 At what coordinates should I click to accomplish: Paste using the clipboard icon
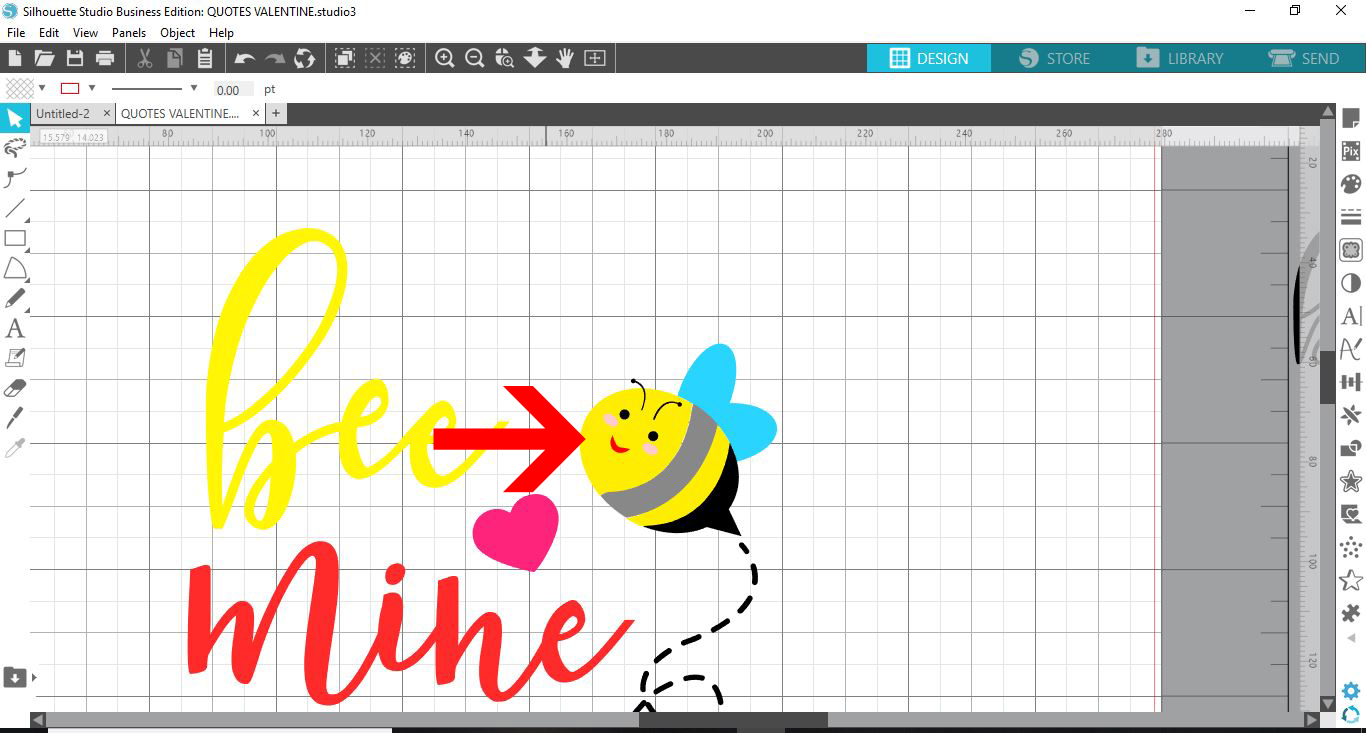pos(204,59)
